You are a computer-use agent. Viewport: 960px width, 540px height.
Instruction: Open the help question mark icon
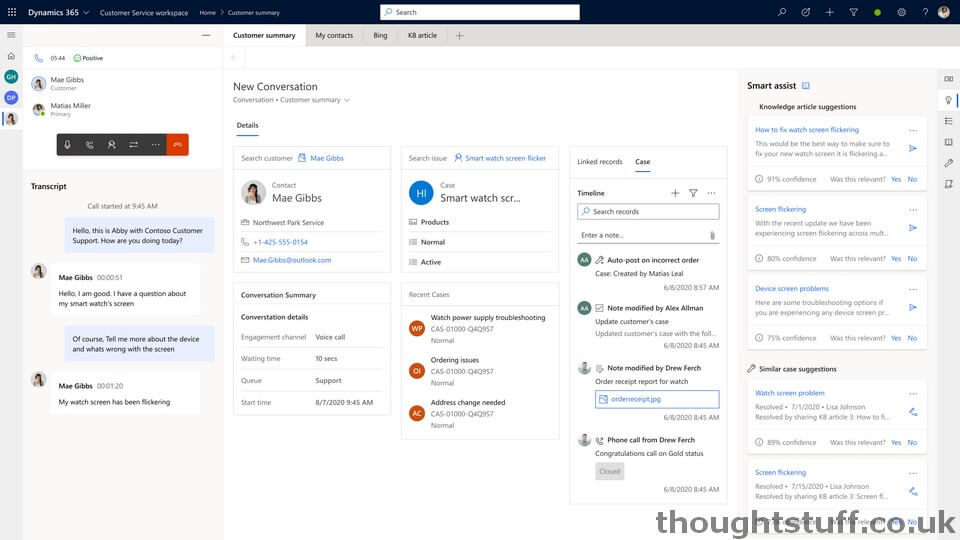925,12
